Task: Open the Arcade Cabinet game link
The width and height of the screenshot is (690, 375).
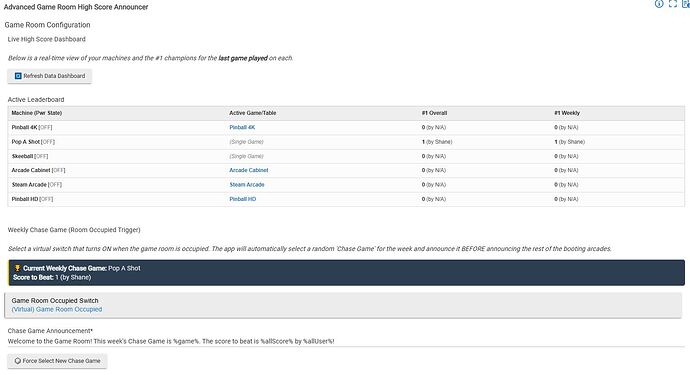Action: click(x=249, y=170)
